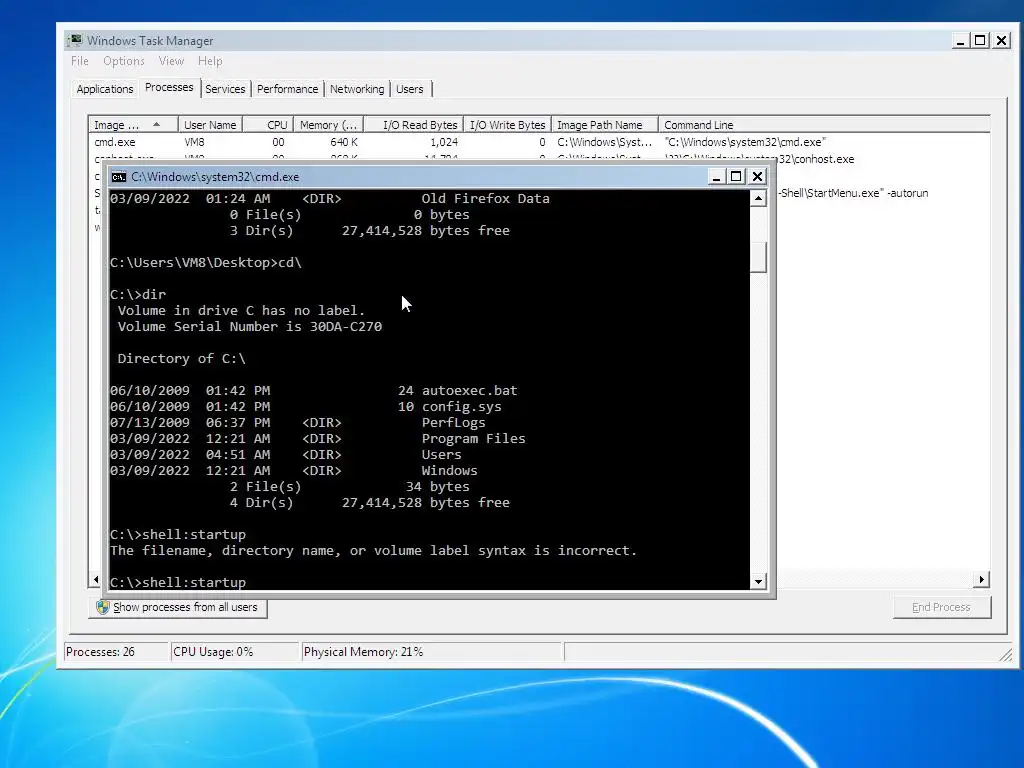Viewport: 1024px width, 768px height.
Task: Switch to the Networking tab
Action: point(357,89)
